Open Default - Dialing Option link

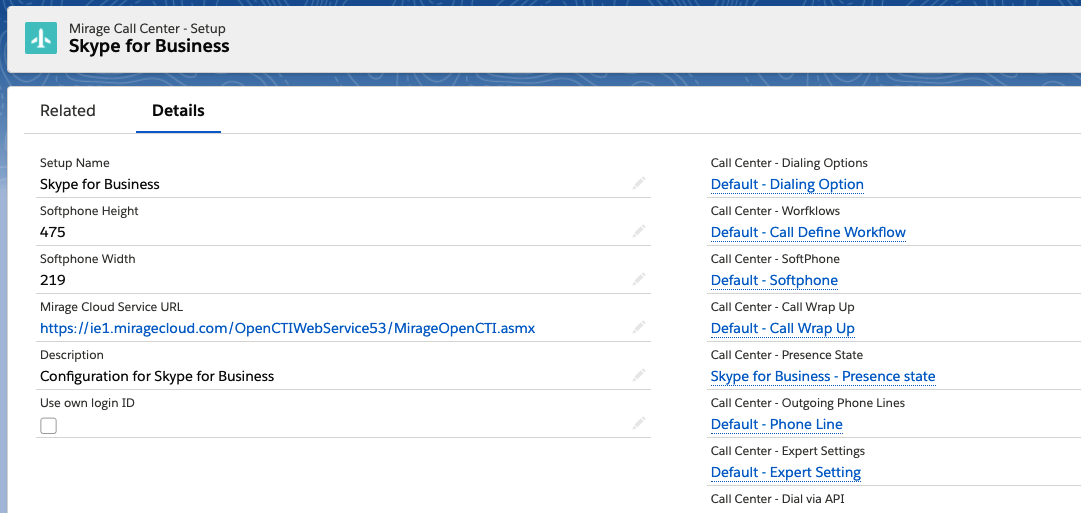(x=787, y=185)
